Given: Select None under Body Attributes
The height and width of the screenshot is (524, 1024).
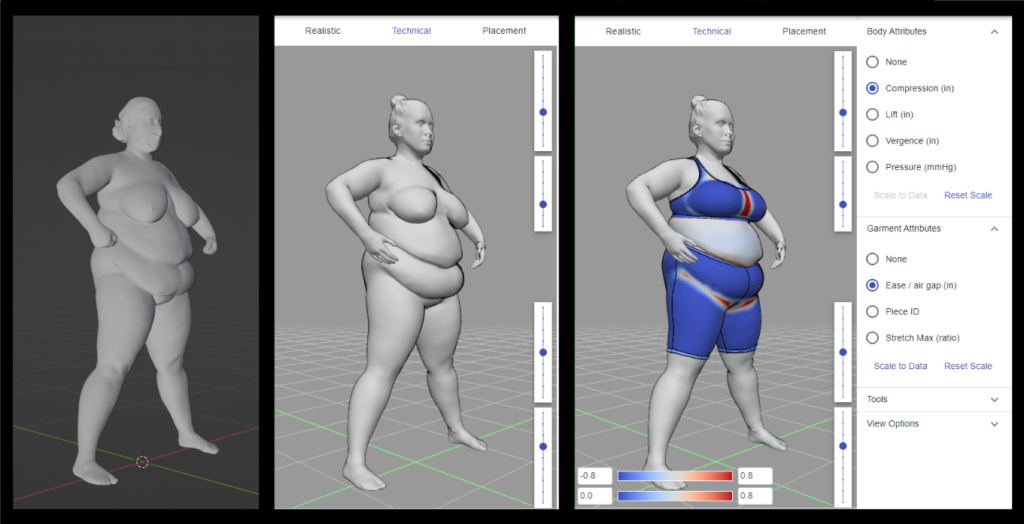Looking at the screenshot, I should click(x=872, y=62).
